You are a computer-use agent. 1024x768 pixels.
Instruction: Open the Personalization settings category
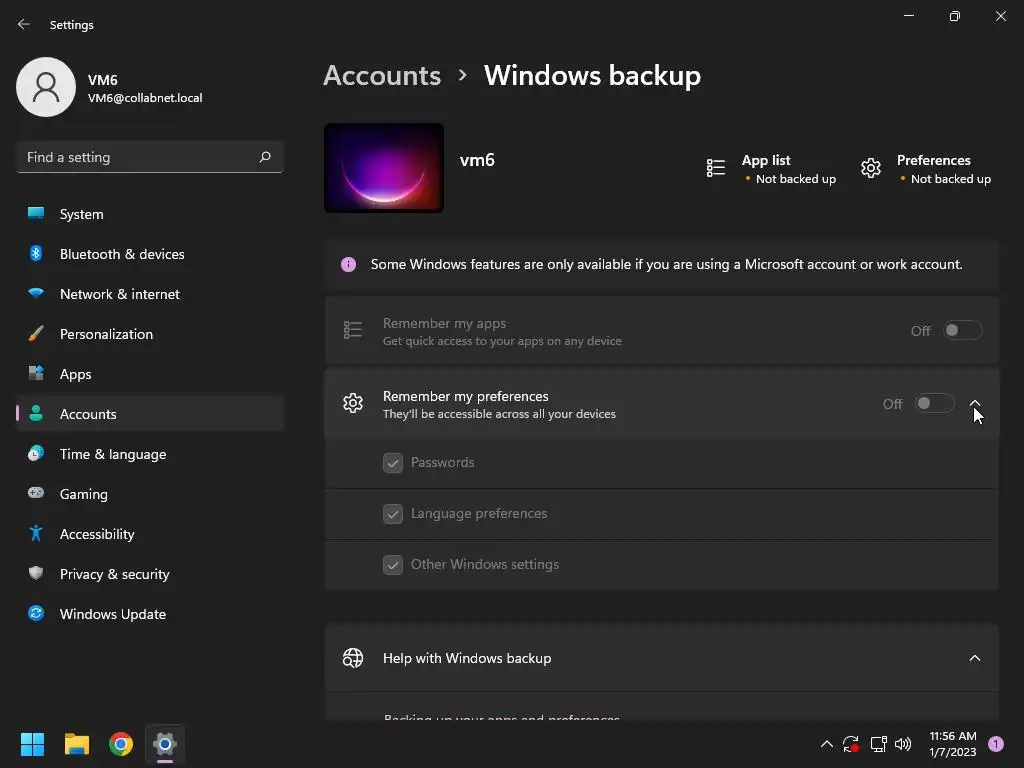click(106, 334)
